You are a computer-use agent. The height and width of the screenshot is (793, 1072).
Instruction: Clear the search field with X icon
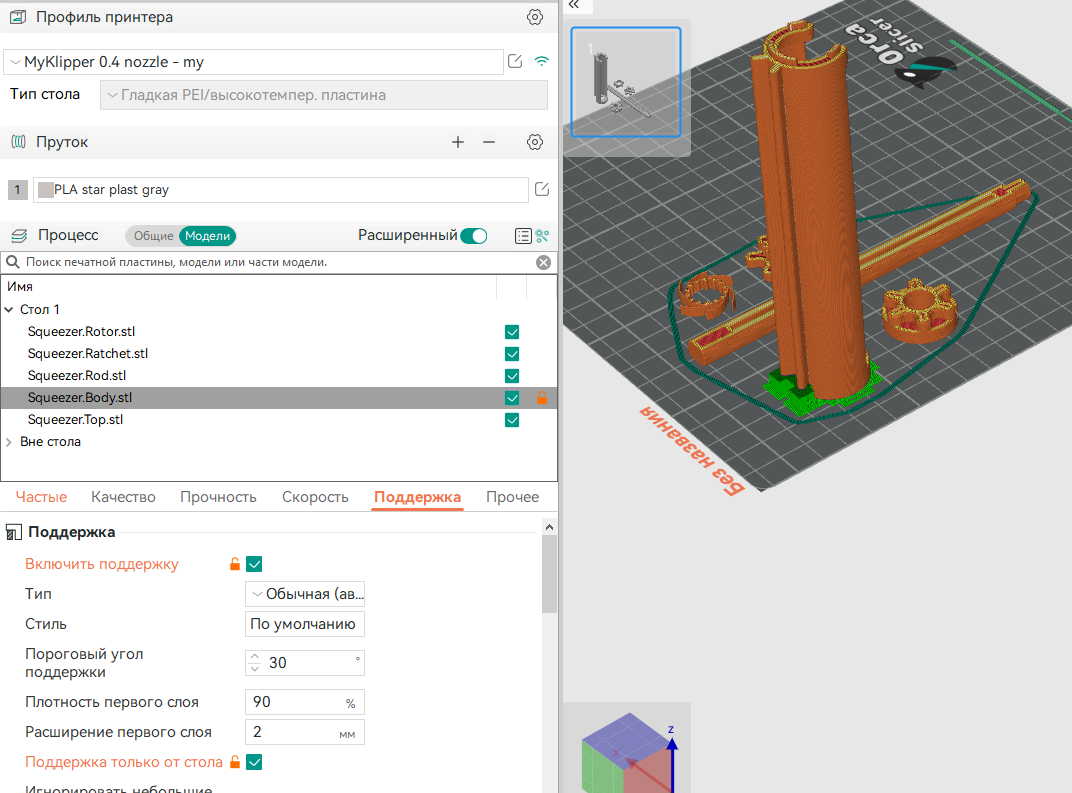544,263
